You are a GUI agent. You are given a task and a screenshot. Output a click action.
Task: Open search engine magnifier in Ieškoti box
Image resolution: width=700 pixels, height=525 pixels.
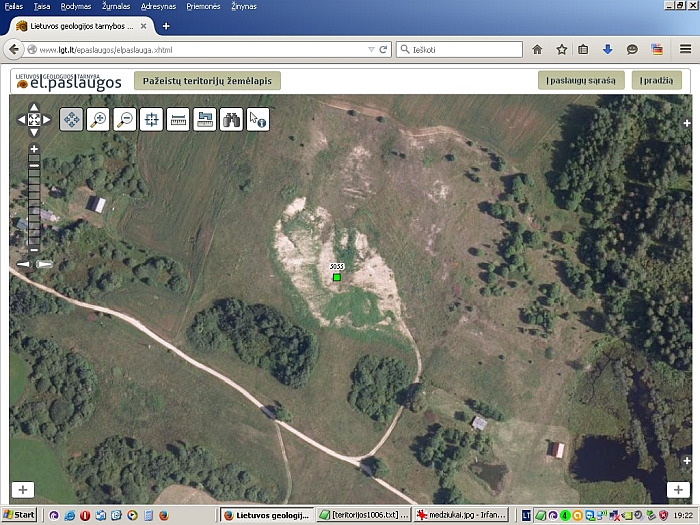[x=404, y=49]
